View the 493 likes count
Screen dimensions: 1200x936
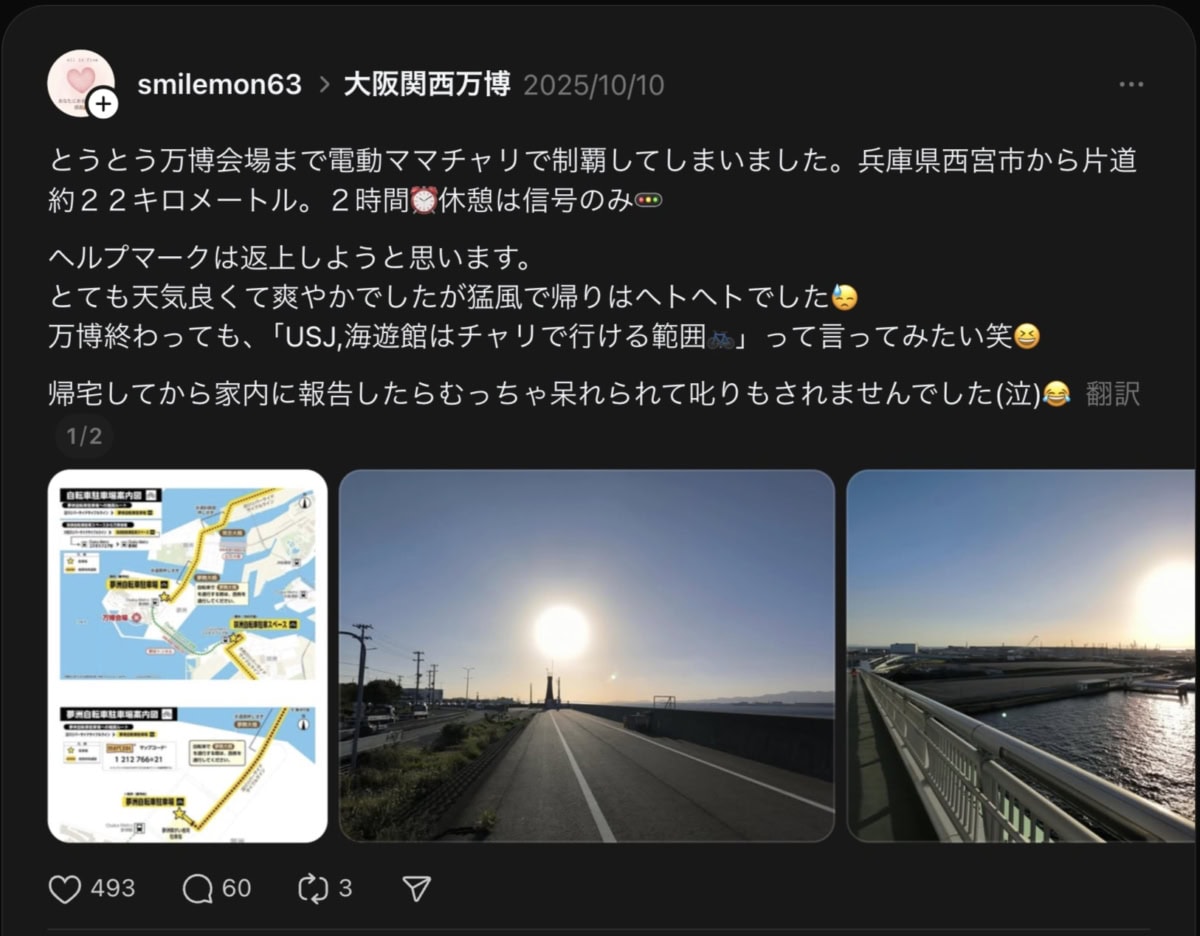coord(112,888)
